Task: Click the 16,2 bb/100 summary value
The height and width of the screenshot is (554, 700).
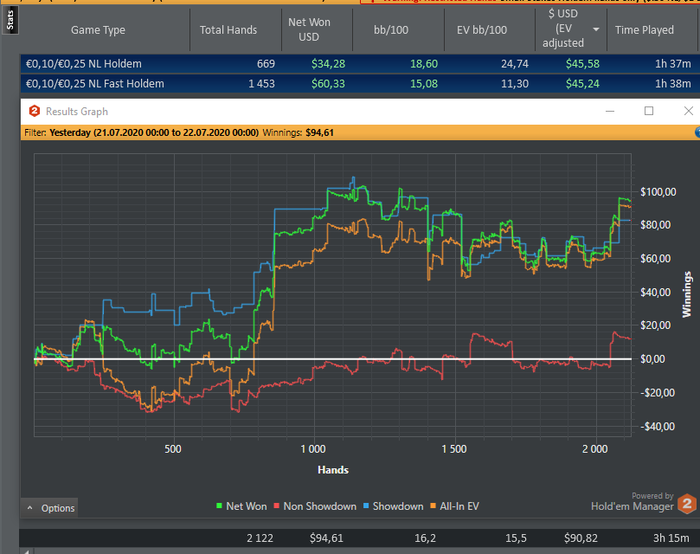Action: coord(425,538)
